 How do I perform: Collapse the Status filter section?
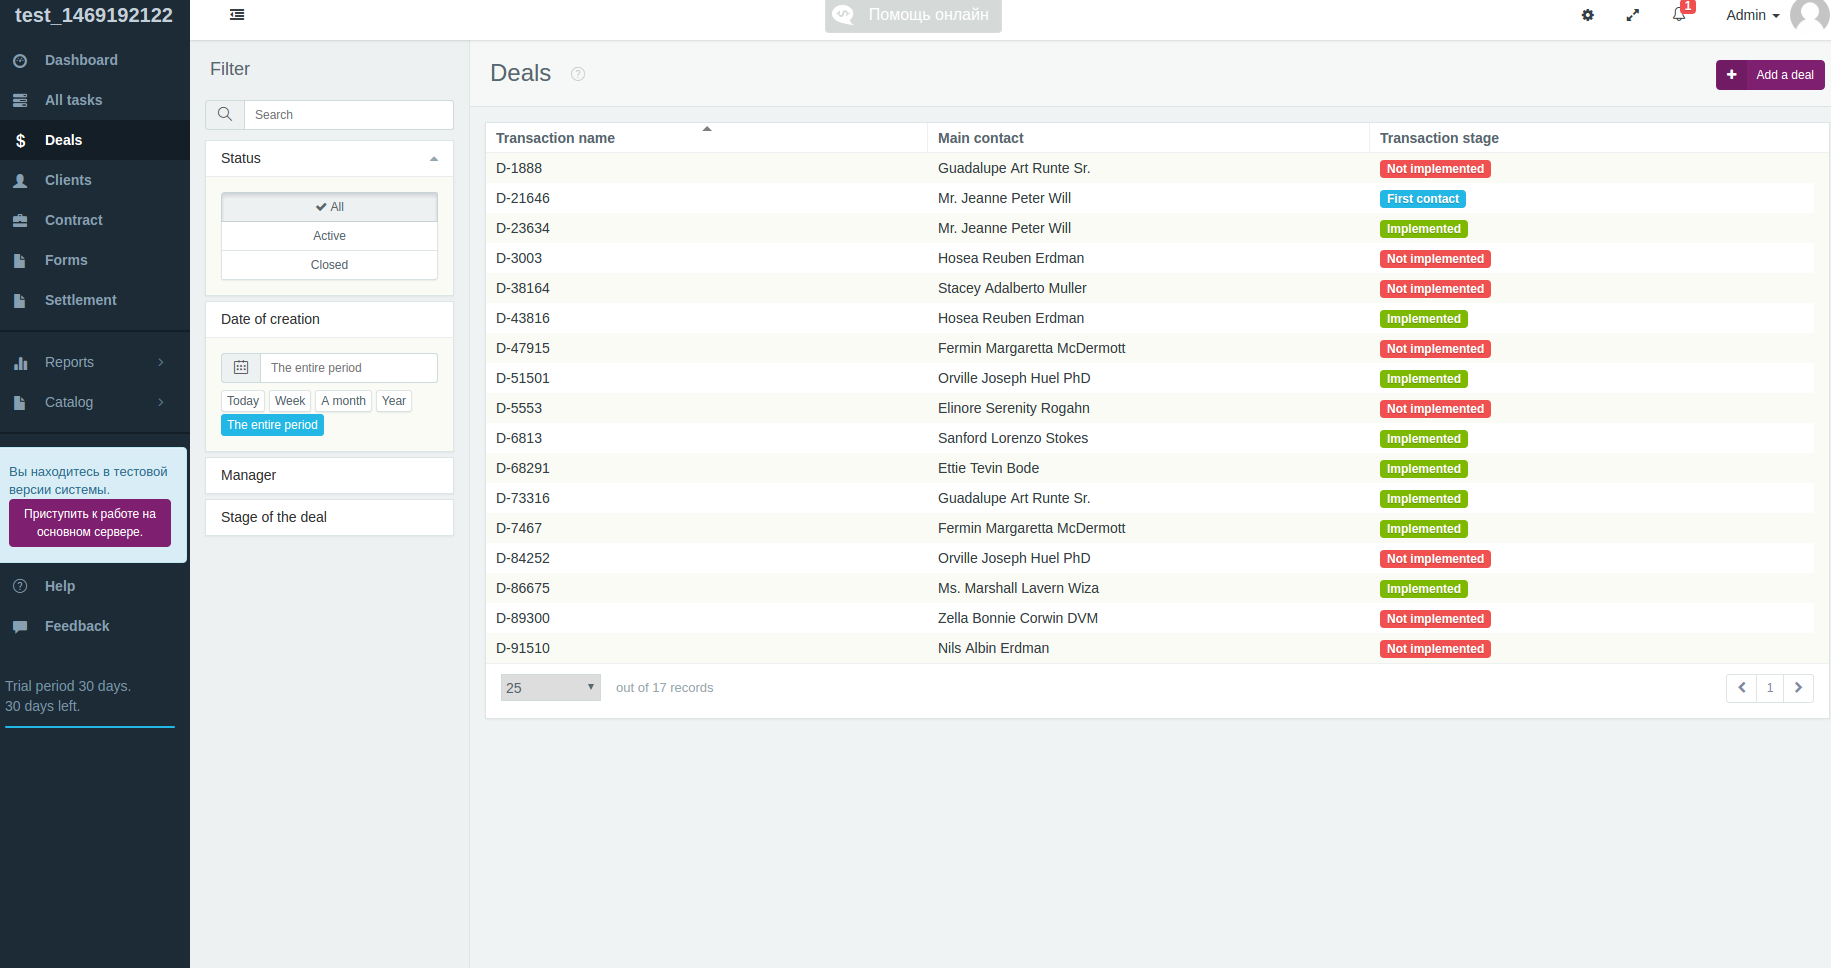tap(434, 158)
